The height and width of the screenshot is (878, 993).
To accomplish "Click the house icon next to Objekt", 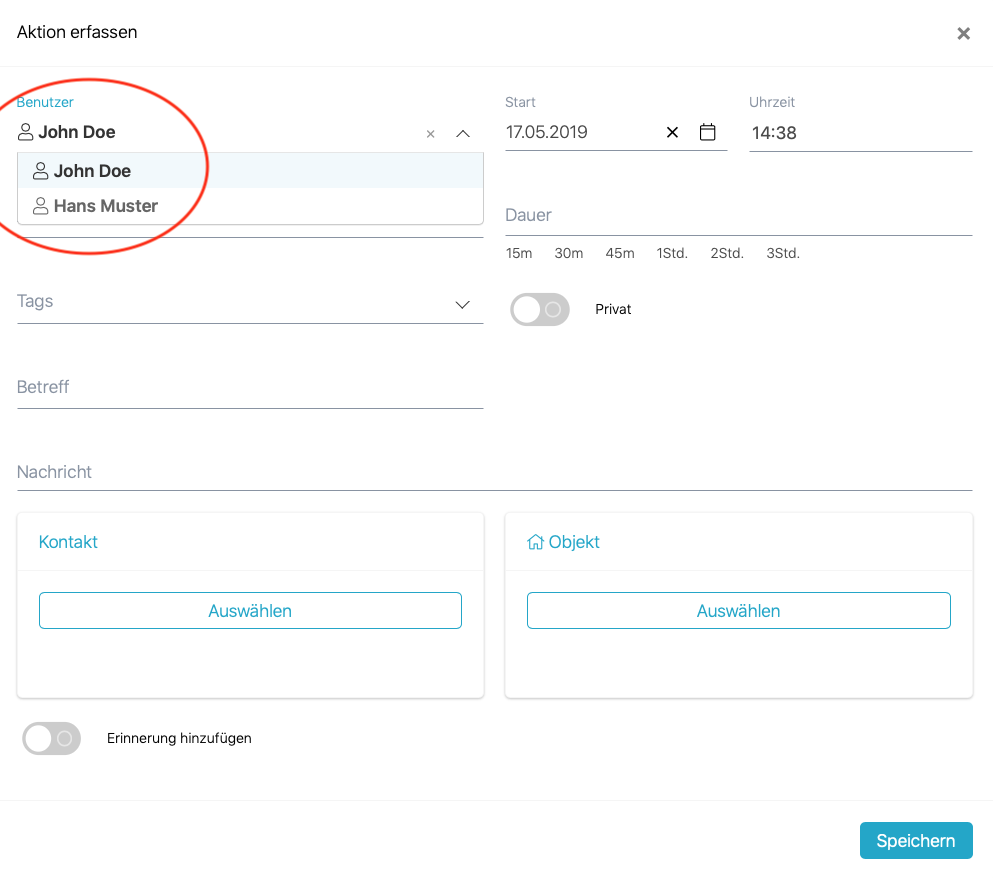I will [x=535, y=543].
